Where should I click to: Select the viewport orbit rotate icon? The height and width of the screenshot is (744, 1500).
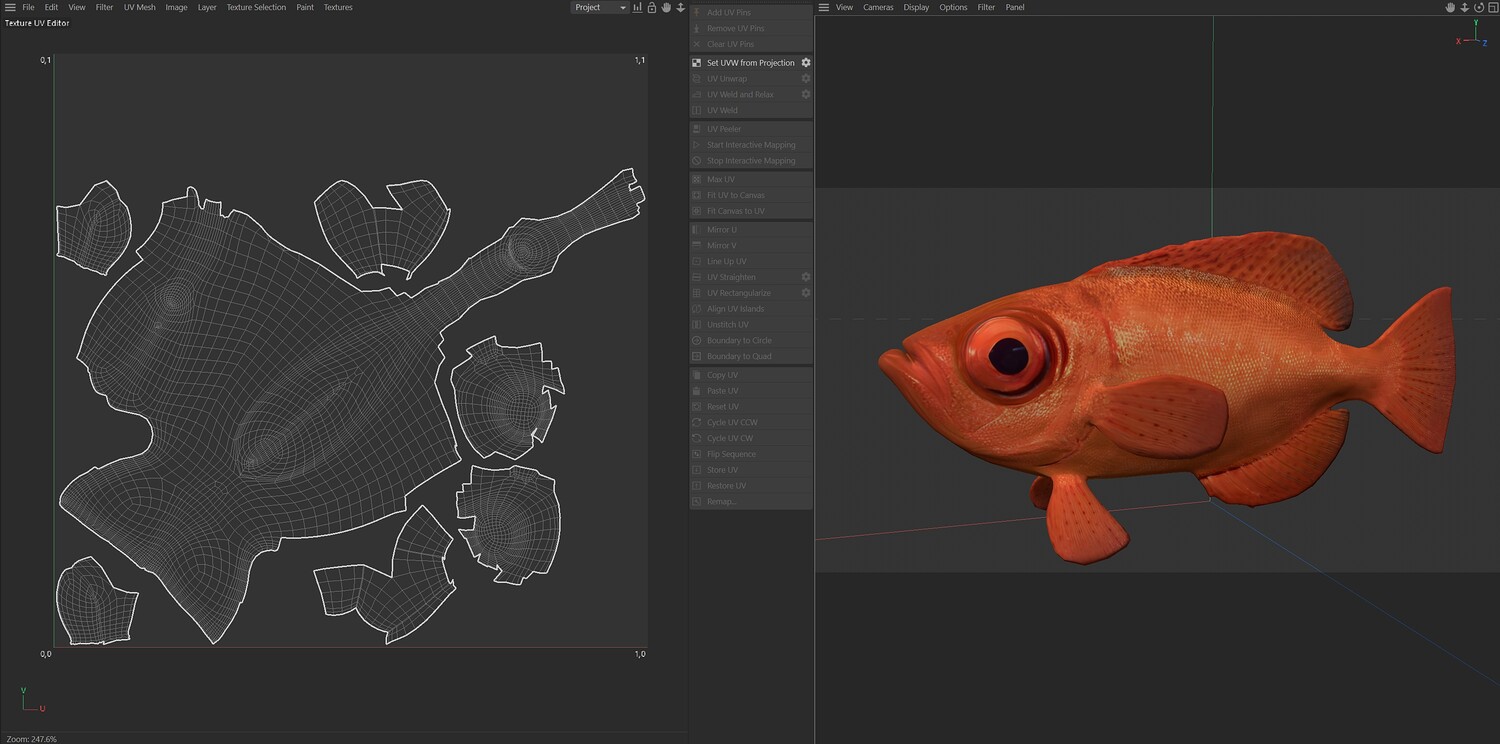click(1479, 7)
